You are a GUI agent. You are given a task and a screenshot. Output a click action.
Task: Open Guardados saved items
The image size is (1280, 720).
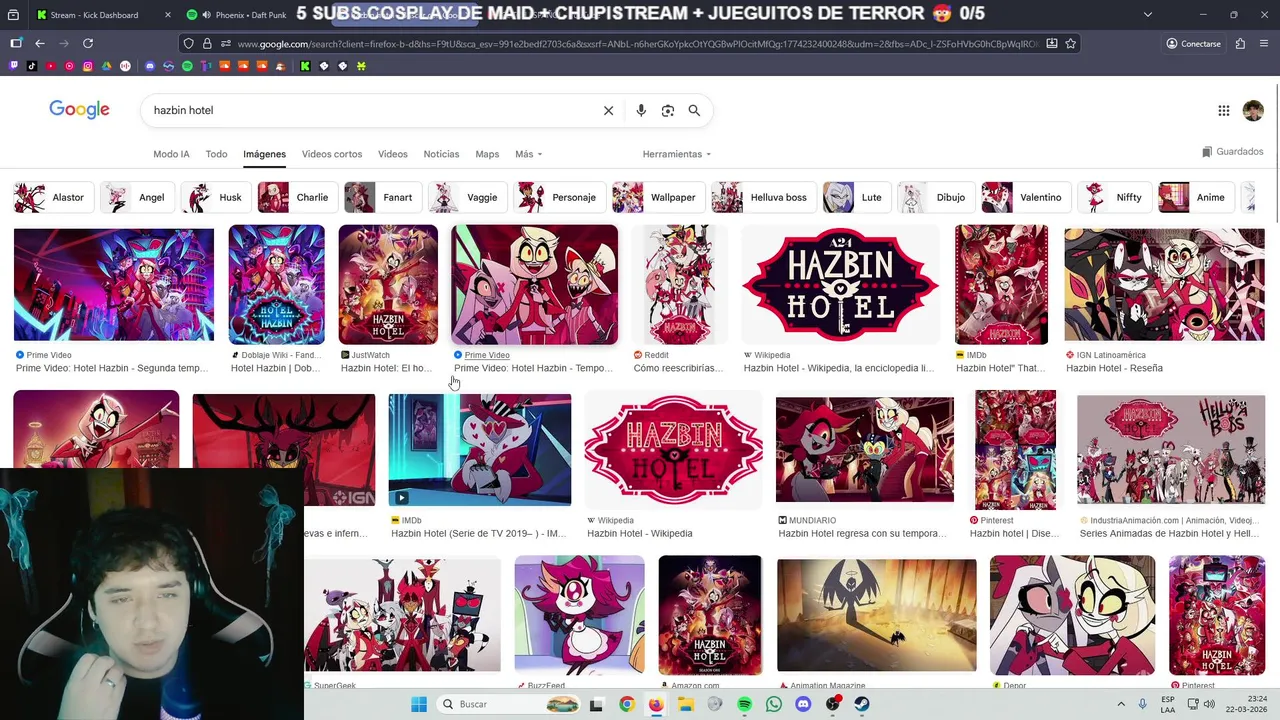point(1233,152)
